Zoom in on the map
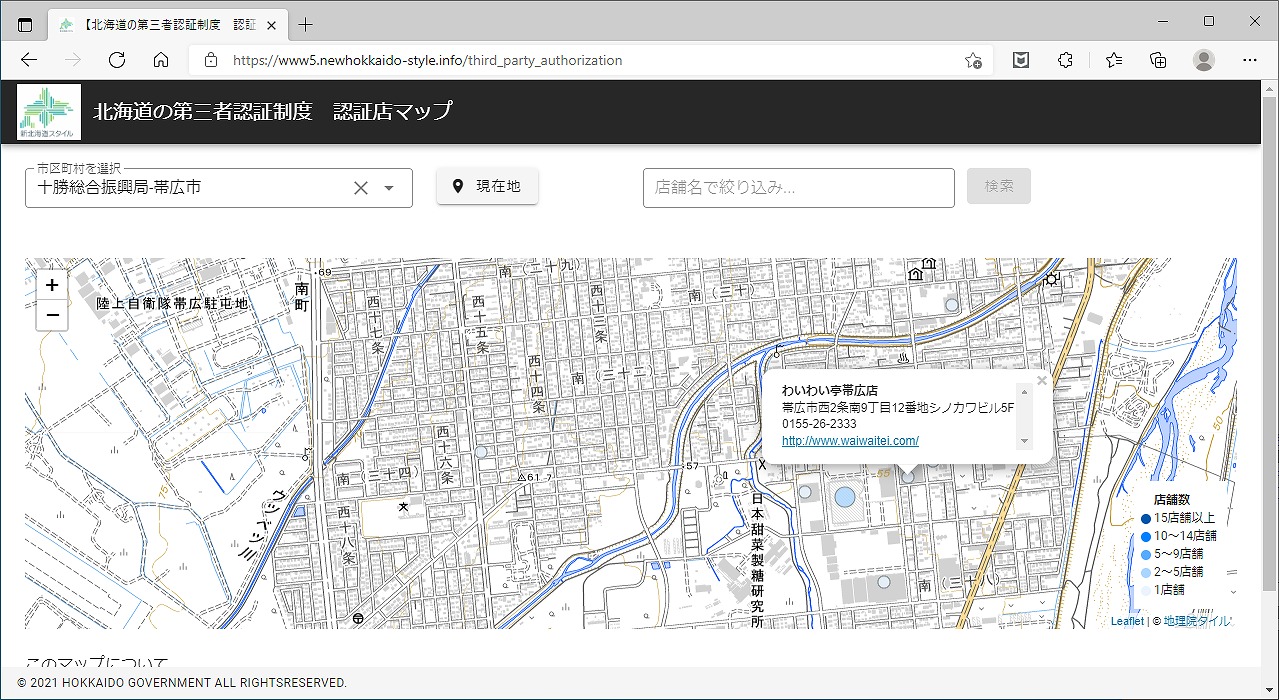The height and width of the screenshot is (700, 1279). [52, 285]
